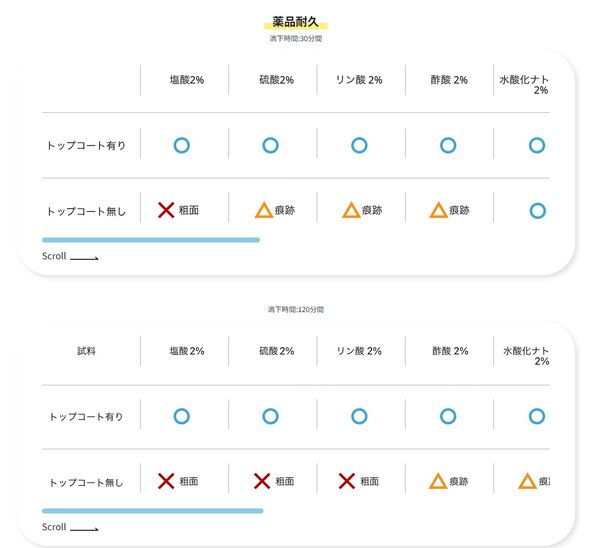This screenshot has width=600, height=548.
Task: Click the red X under 硫酸2% in the 120分間 table
Action: [x=262, y=481]
